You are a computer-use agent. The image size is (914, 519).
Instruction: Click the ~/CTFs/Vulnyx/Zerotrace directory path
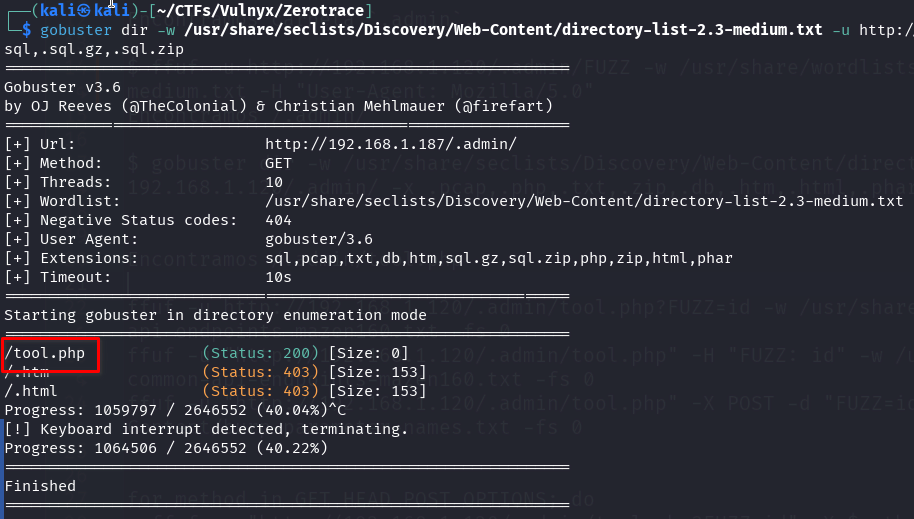261,10
